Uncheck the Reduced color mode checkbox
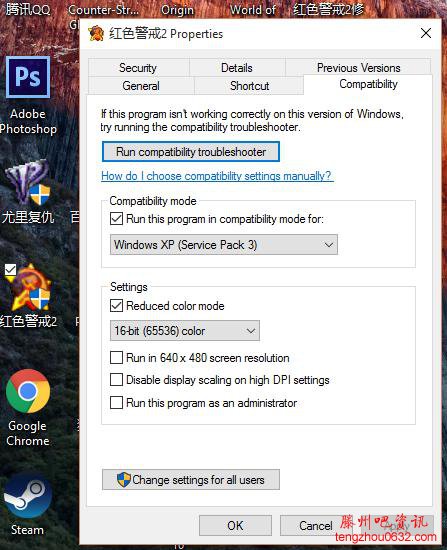Viewport: 447px width, 550px height. point(116,306)
